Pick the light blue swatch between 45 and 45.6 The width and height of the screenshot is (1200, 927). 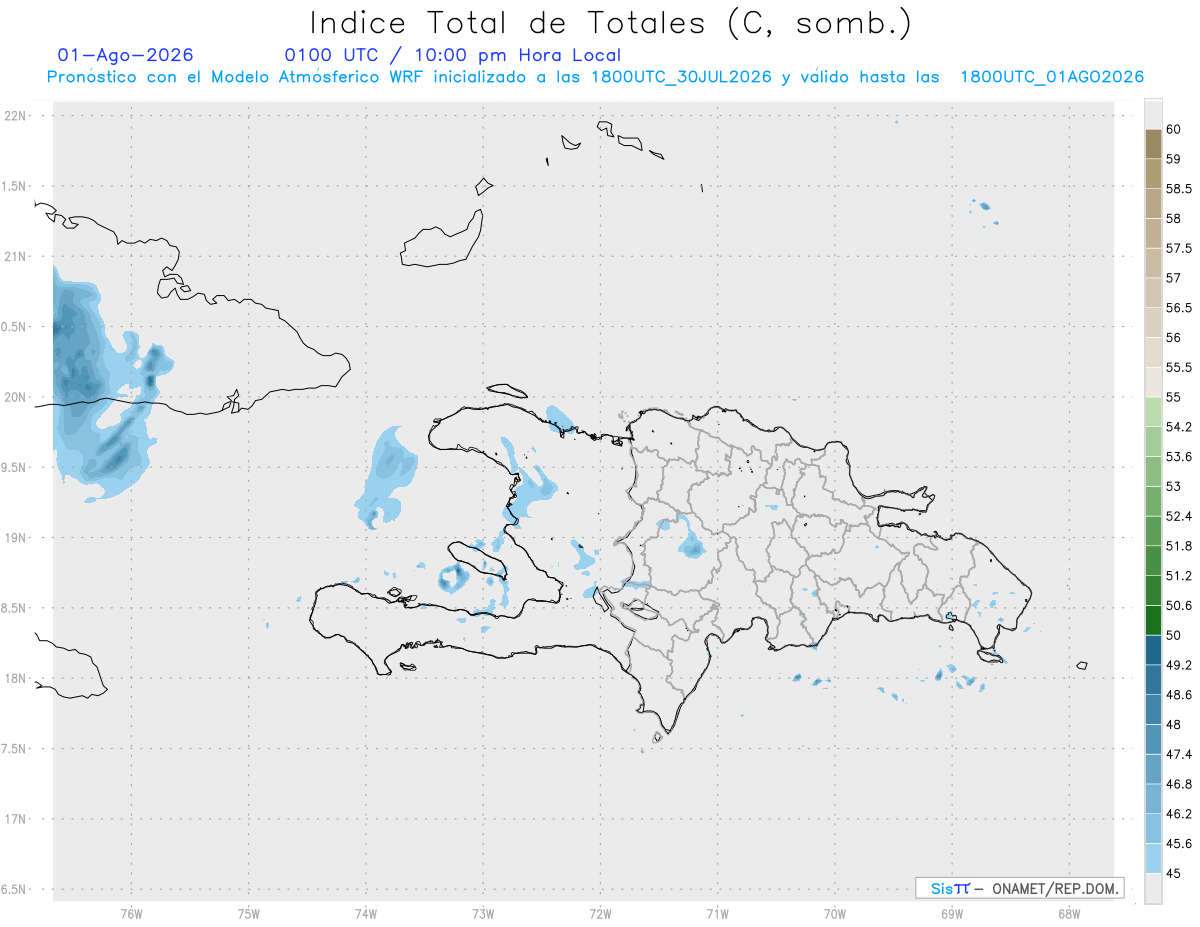(x=1153, y=858)
